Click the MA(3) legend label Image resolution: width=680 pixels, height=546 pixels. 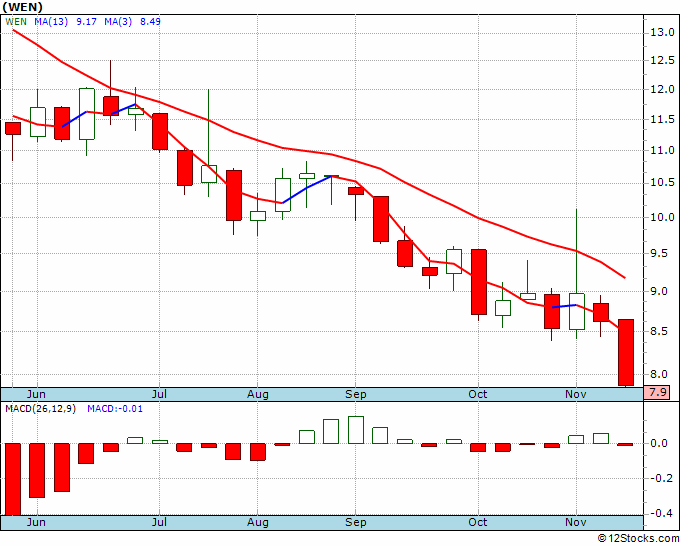coord(118,21)
